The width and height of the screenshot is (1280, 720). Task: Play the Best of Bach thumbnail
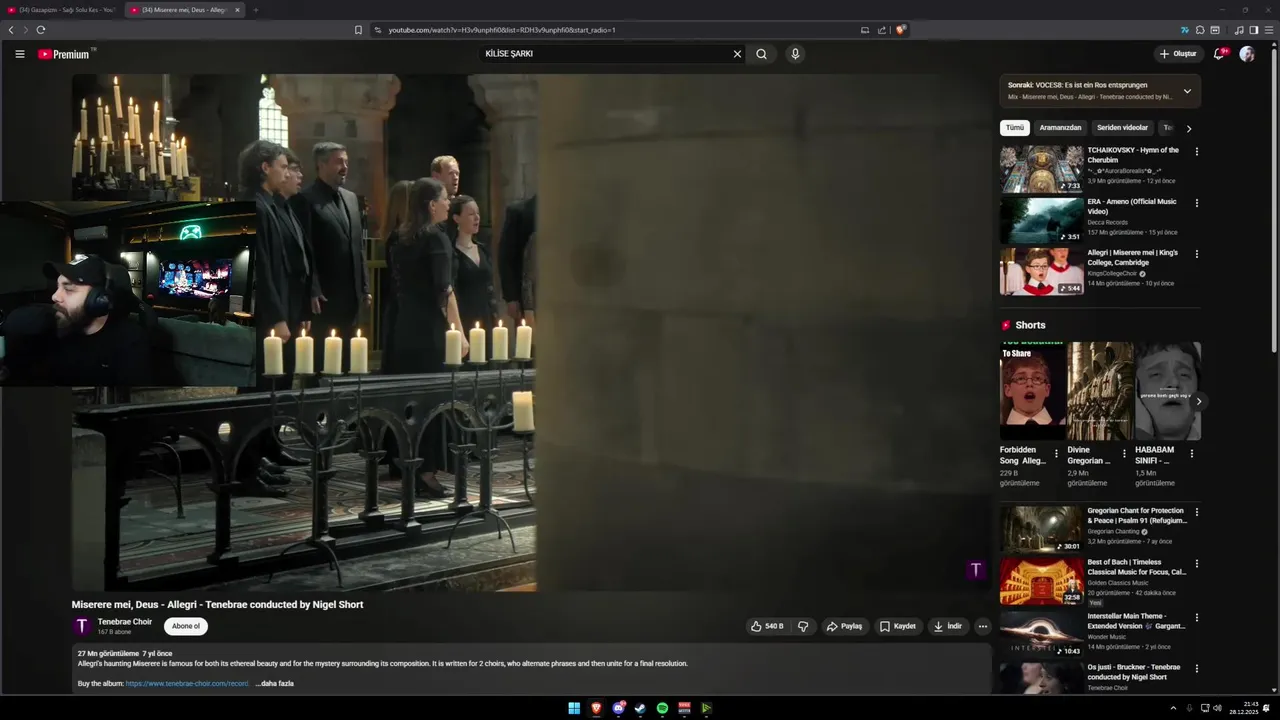tap(1041, 581)
